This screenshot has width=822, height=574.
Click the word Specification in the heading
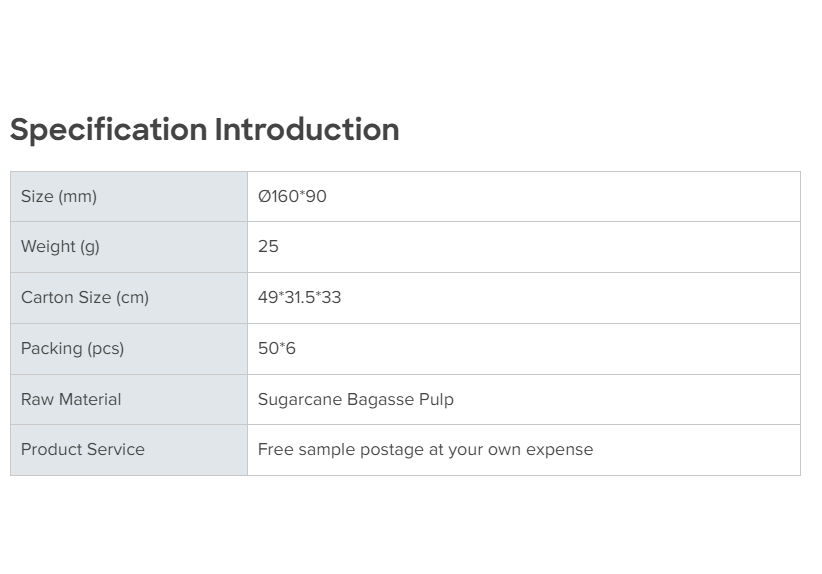pos(108,130)
